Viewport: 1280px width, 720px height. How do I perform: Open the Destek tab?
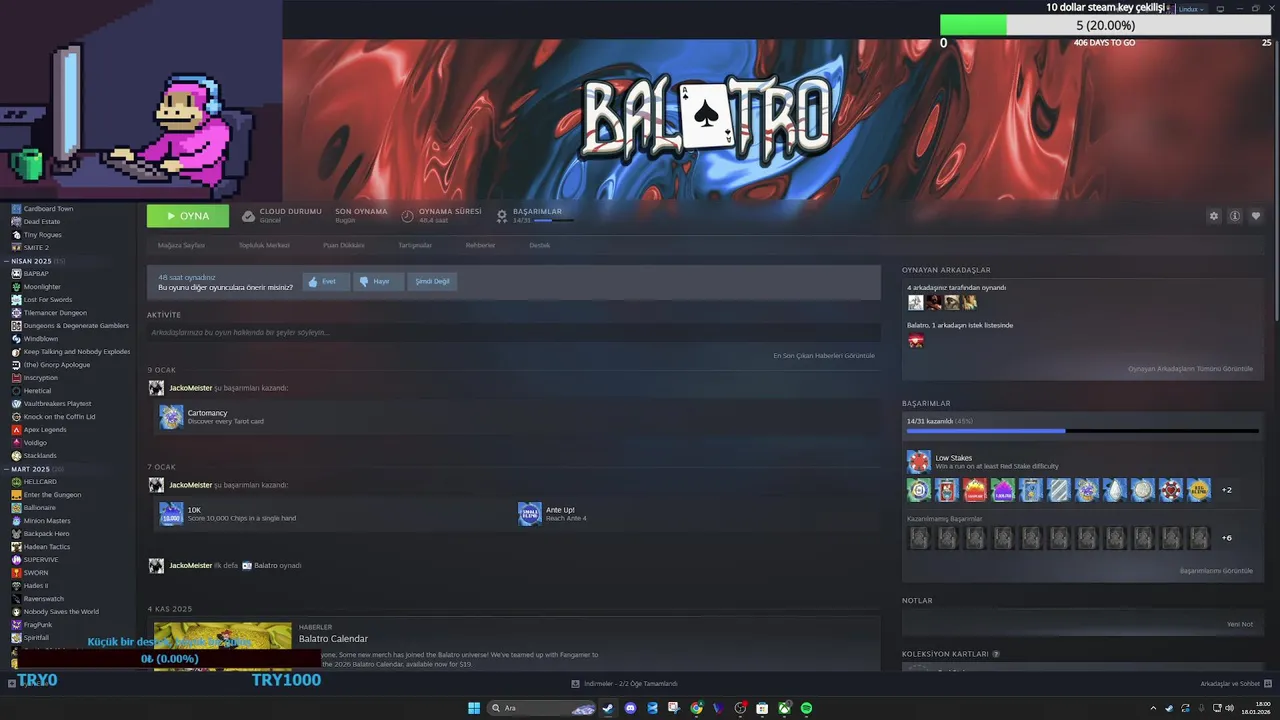pos(540,245)
